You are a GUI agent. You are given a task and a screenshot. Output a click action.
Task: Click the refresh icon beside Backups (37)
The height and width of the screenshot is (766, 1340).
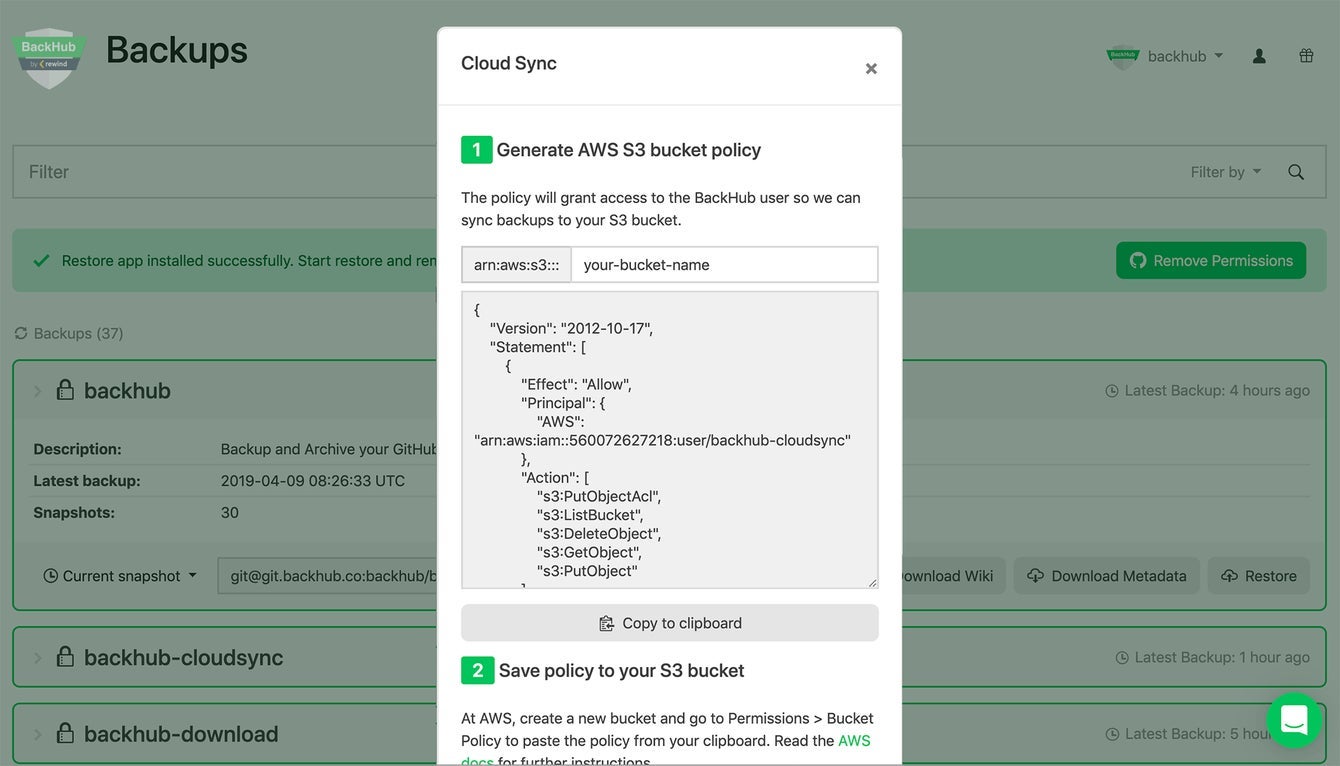21,333
